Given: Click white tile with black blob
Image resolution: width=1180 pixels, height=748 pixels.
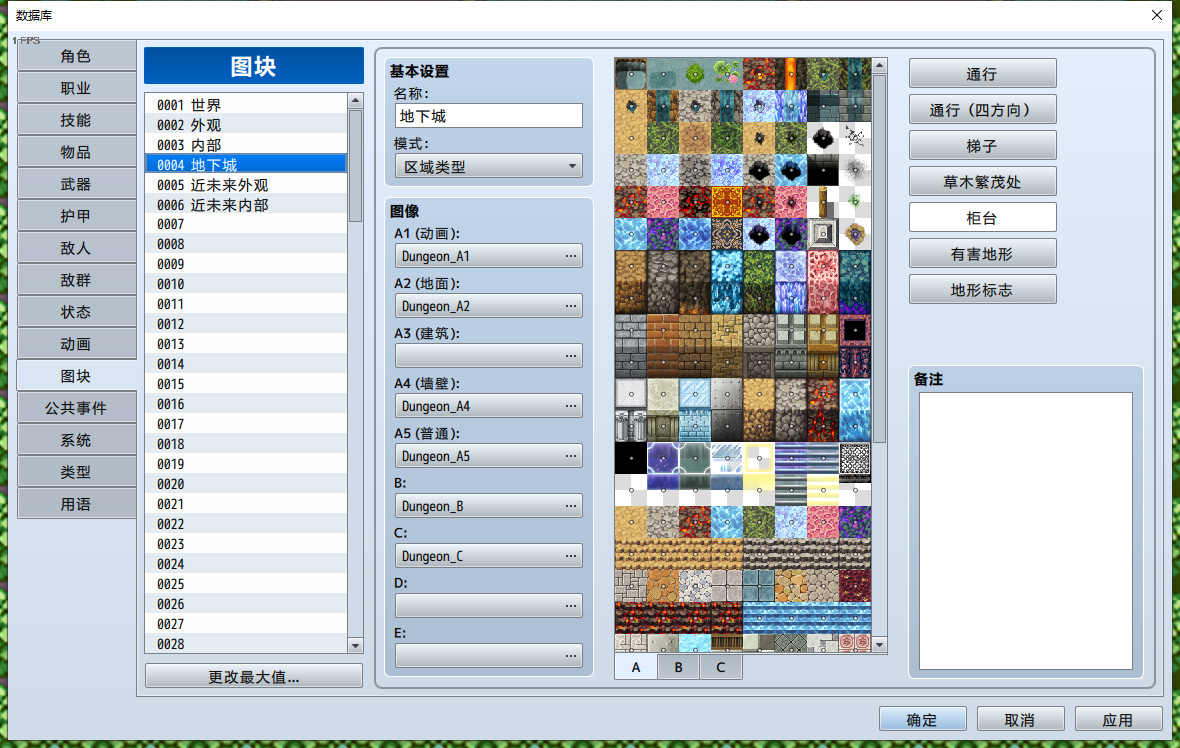Looking at the screenshot, I should click(x=823, y=138).
